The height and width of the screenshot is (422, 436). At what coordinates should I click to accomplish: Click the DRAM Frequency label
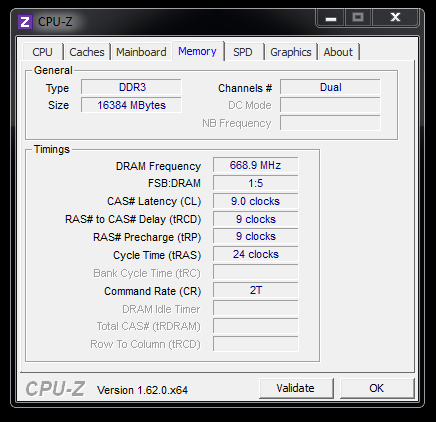158,166
